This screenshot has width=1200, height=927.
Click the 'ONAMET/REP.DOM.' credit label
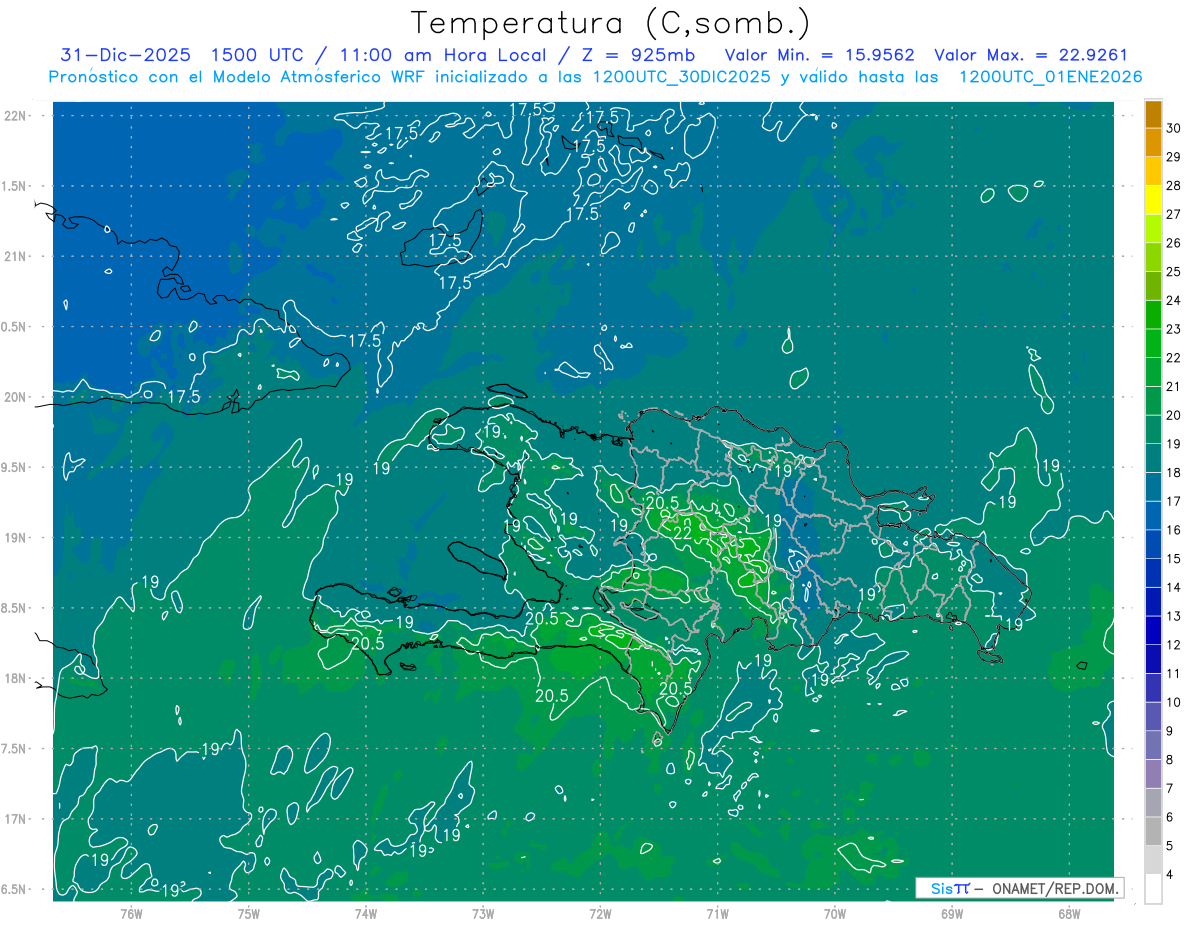click(1055, 888)
